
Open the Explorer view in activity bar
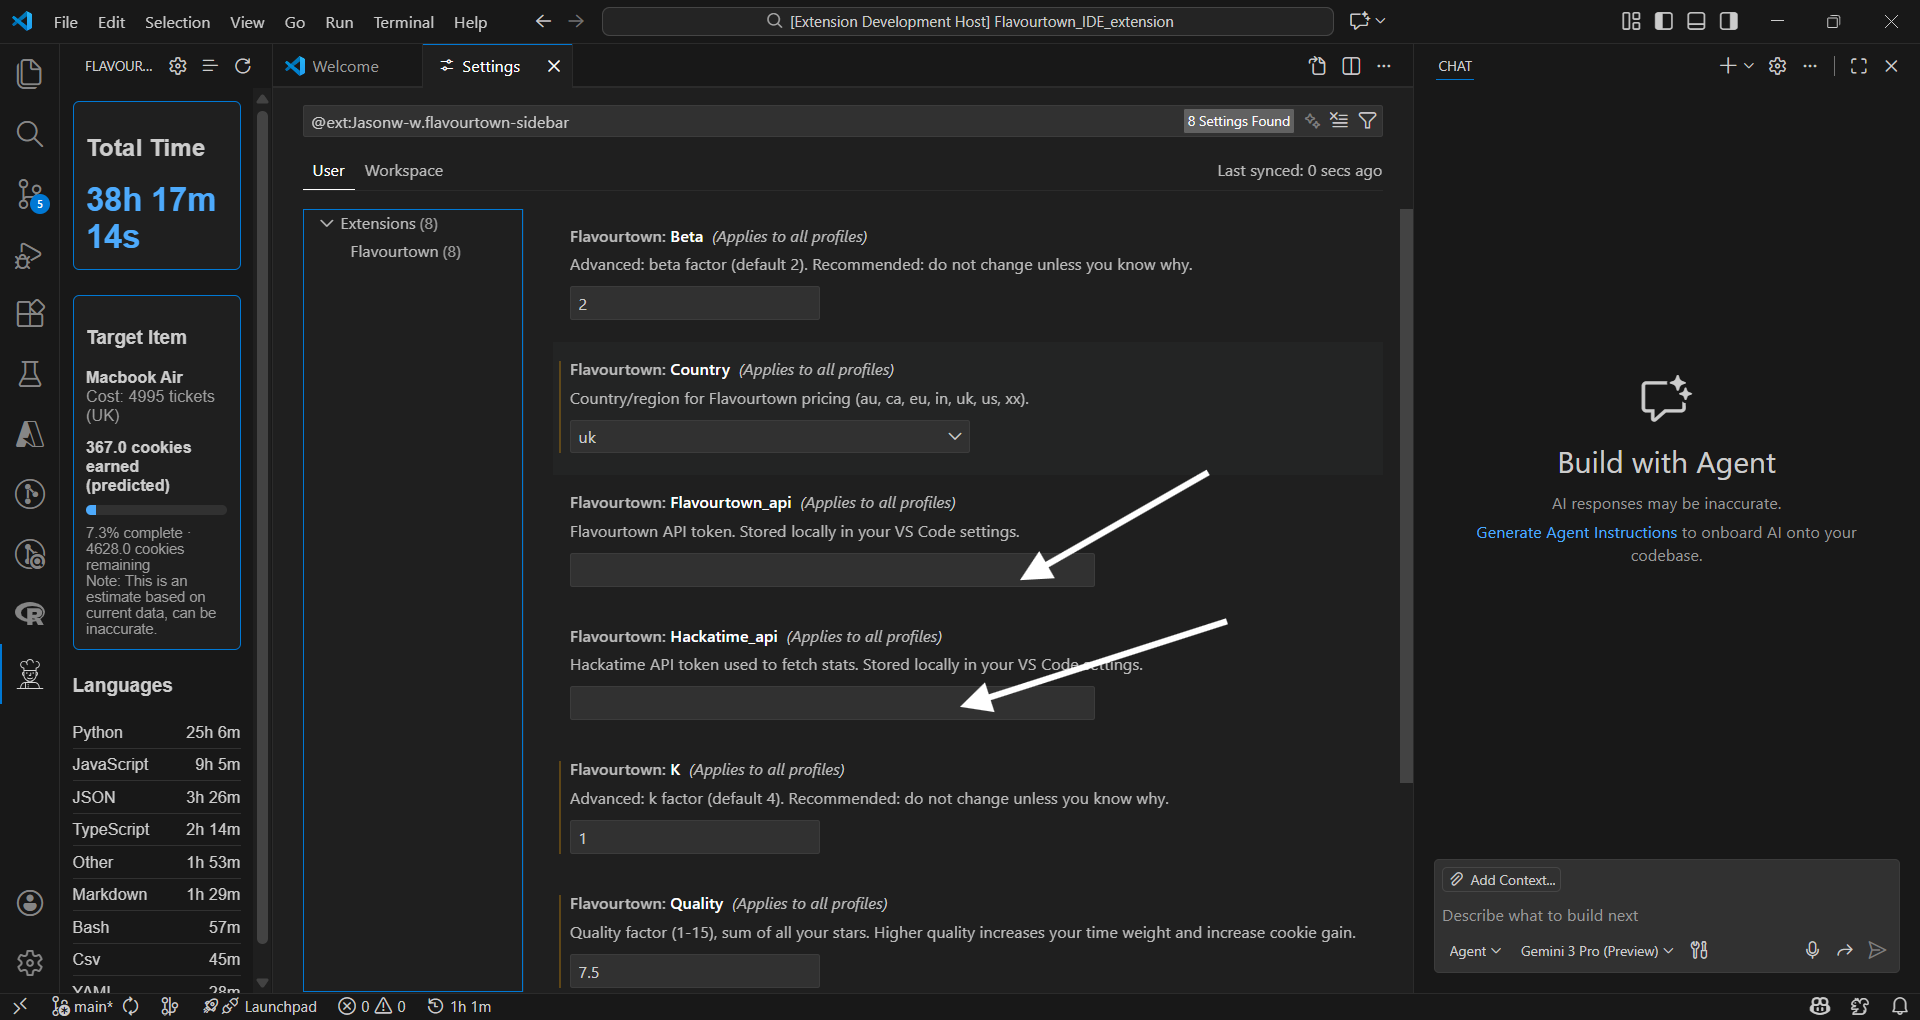(x=30, y=74)
